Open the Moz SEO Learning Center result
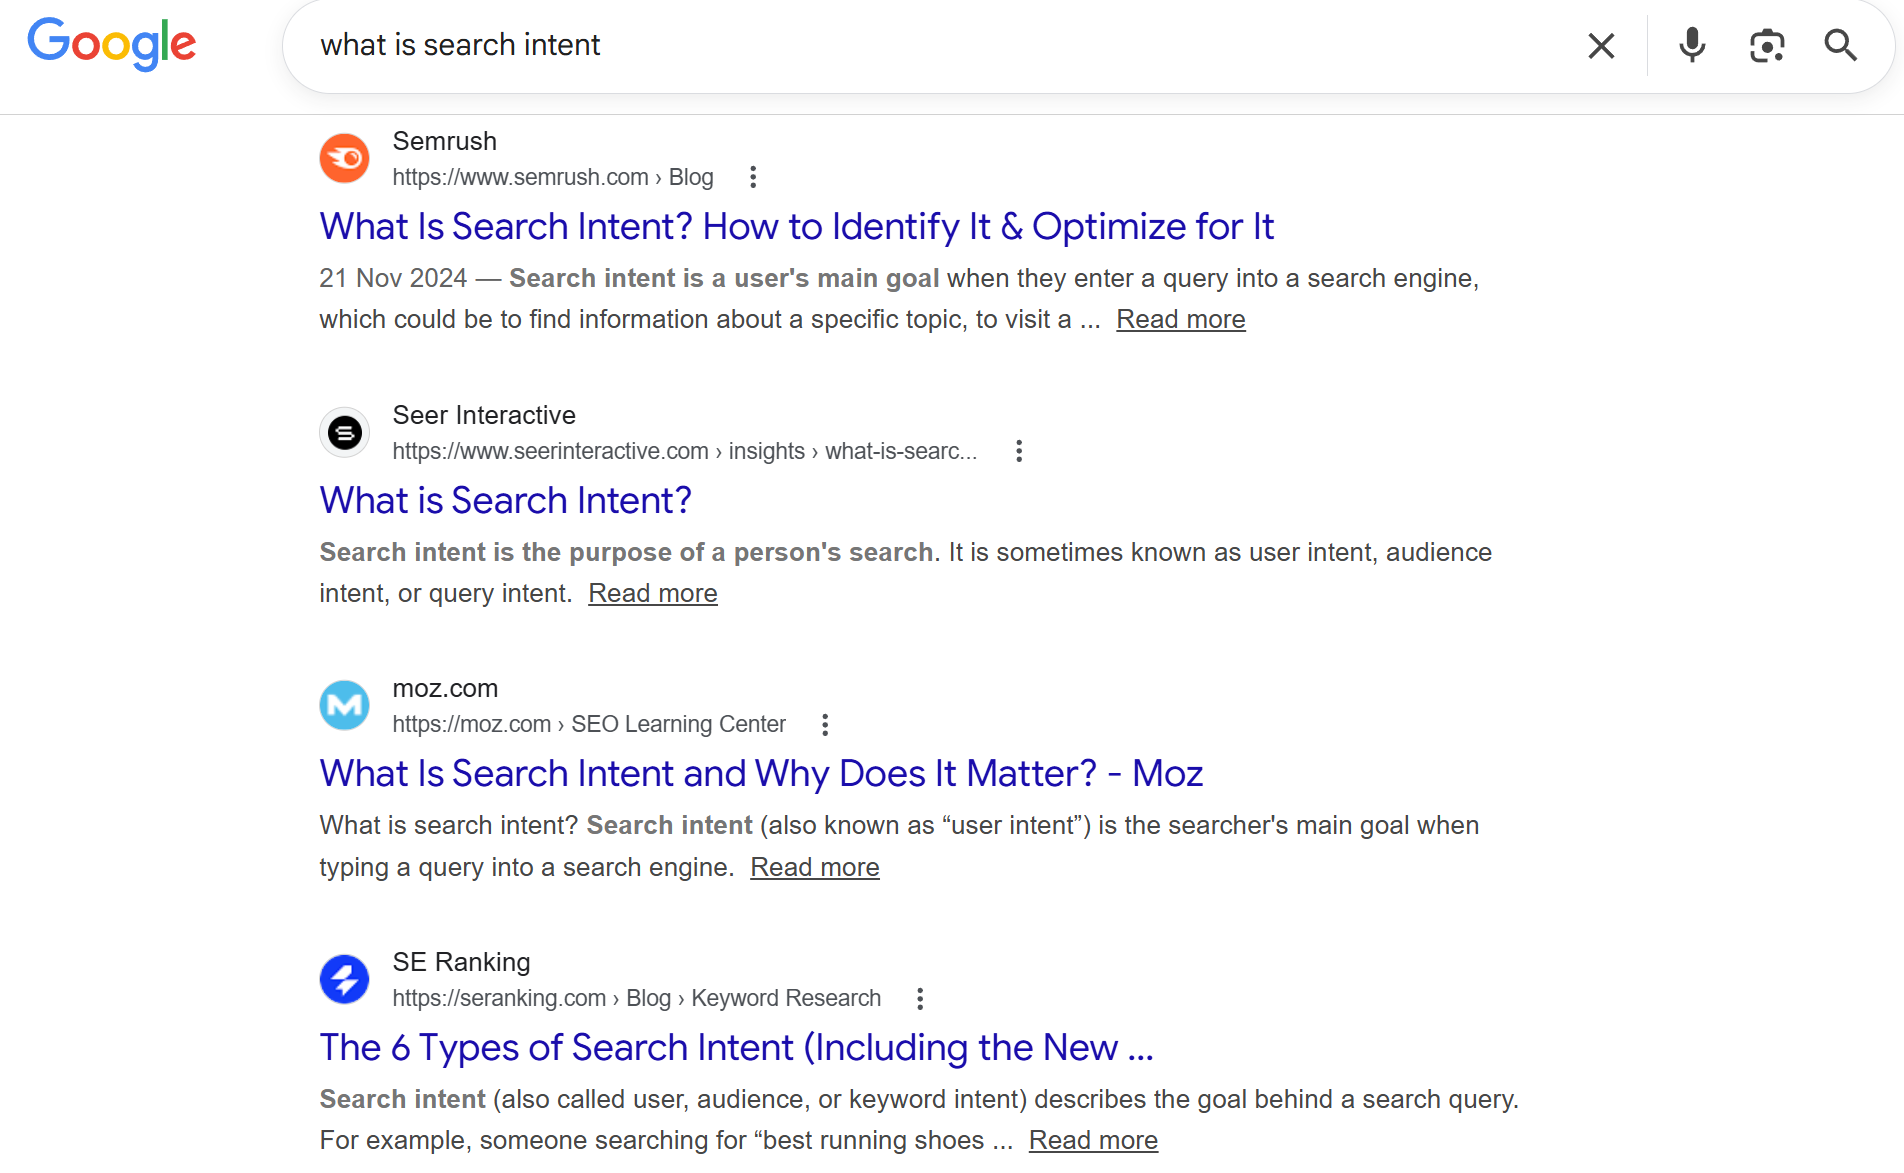1904x1173 pixels. click(x=760, y=773)
